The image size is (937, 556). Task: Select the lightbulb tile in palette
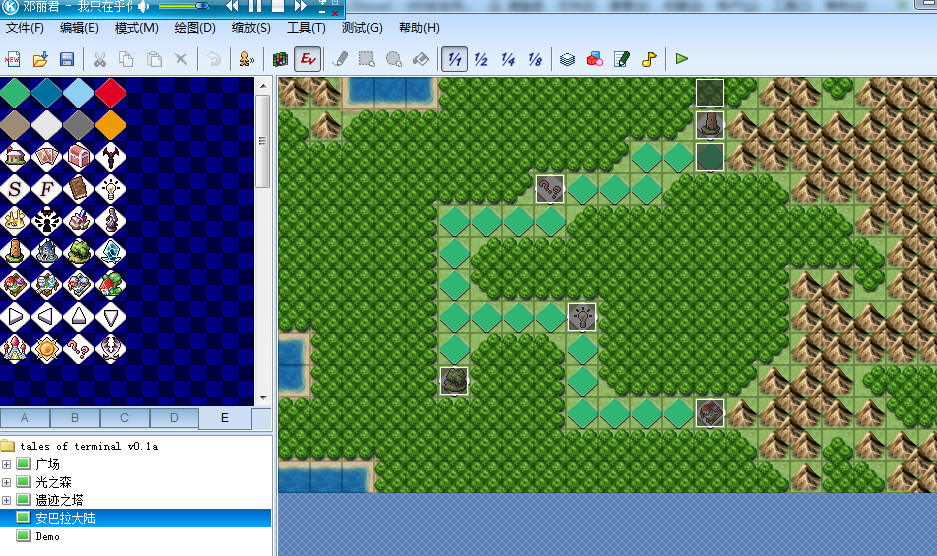point(111,189)
